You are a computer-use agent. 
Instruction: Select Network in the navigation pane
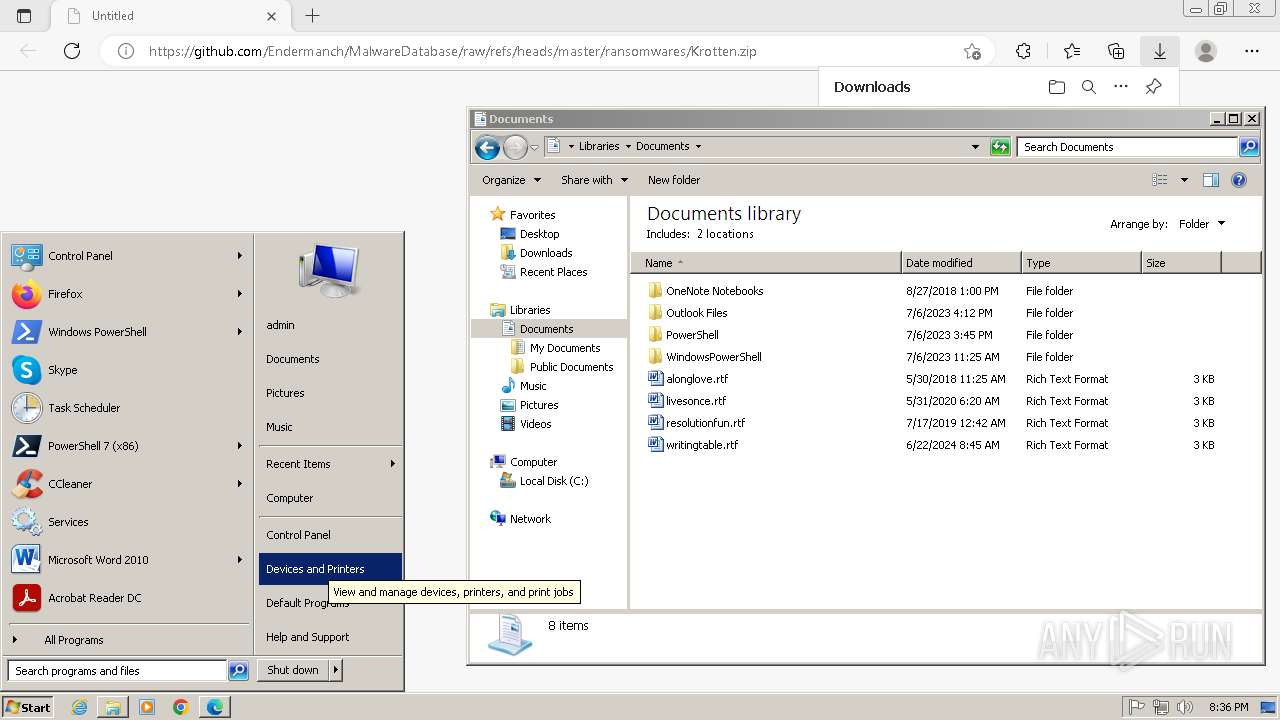[x=530, y=519]
